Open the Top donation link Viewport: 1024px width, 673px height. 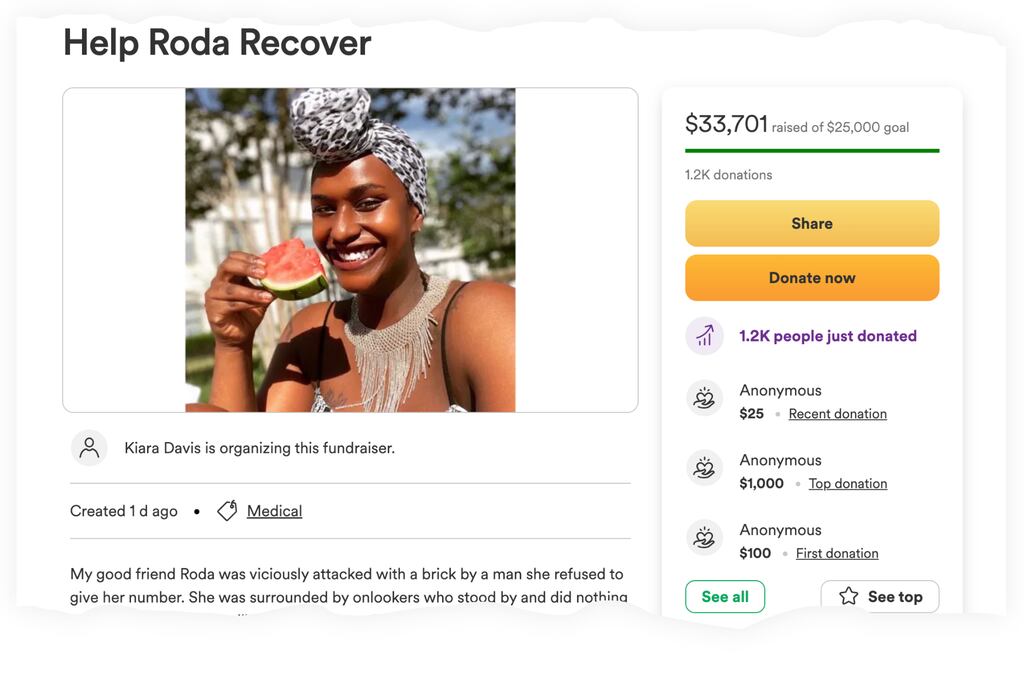(x=848, y=483)
